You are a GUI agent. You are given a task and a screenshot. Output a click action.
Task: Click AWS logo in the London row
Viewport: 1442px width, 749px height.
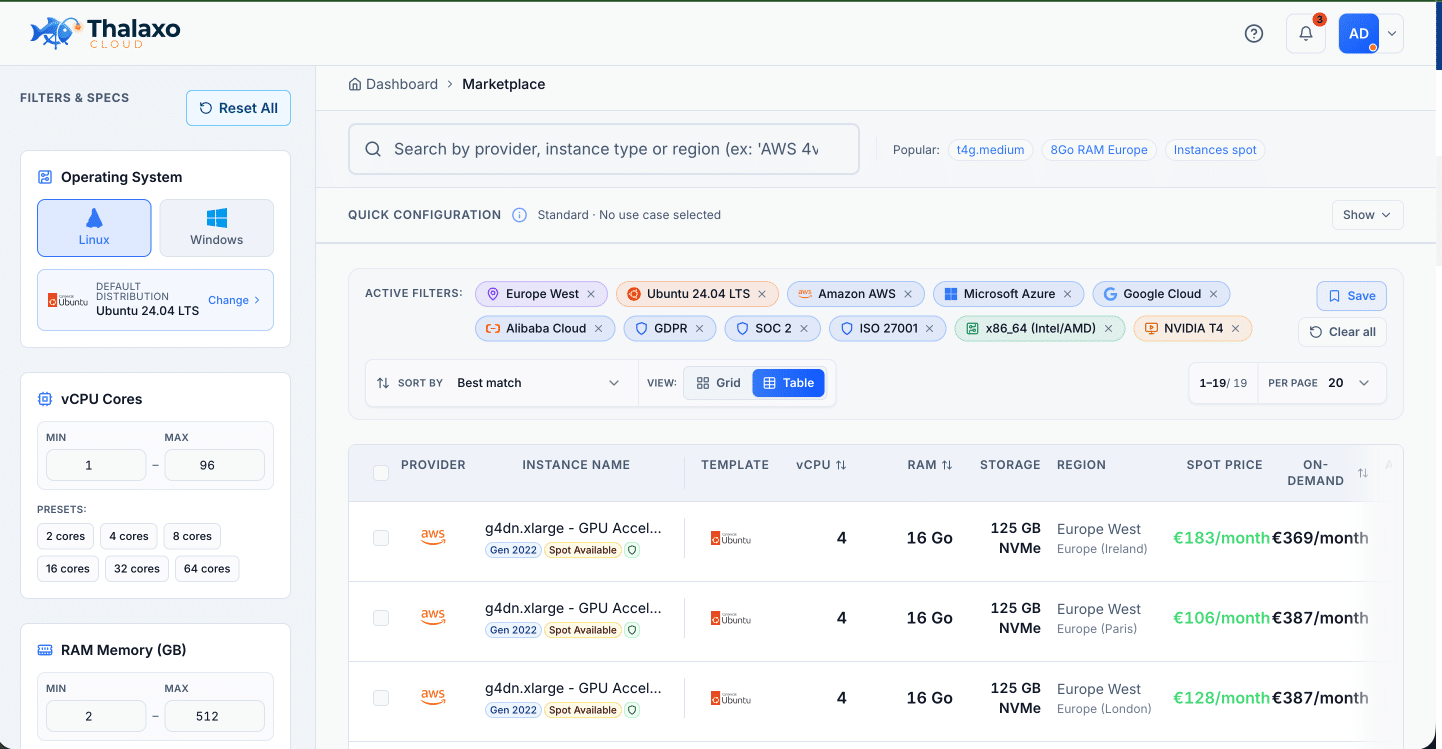[x=433, y=698]
